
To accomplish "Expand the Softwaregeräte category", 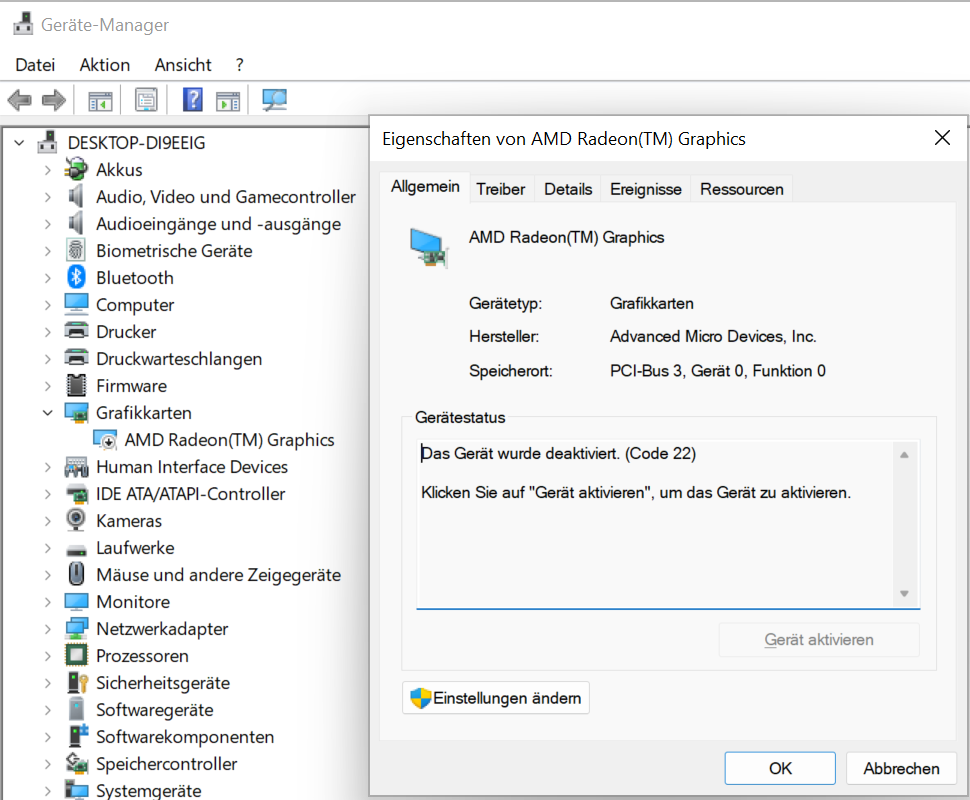I will pyautogui.click(x=48, y=710).
